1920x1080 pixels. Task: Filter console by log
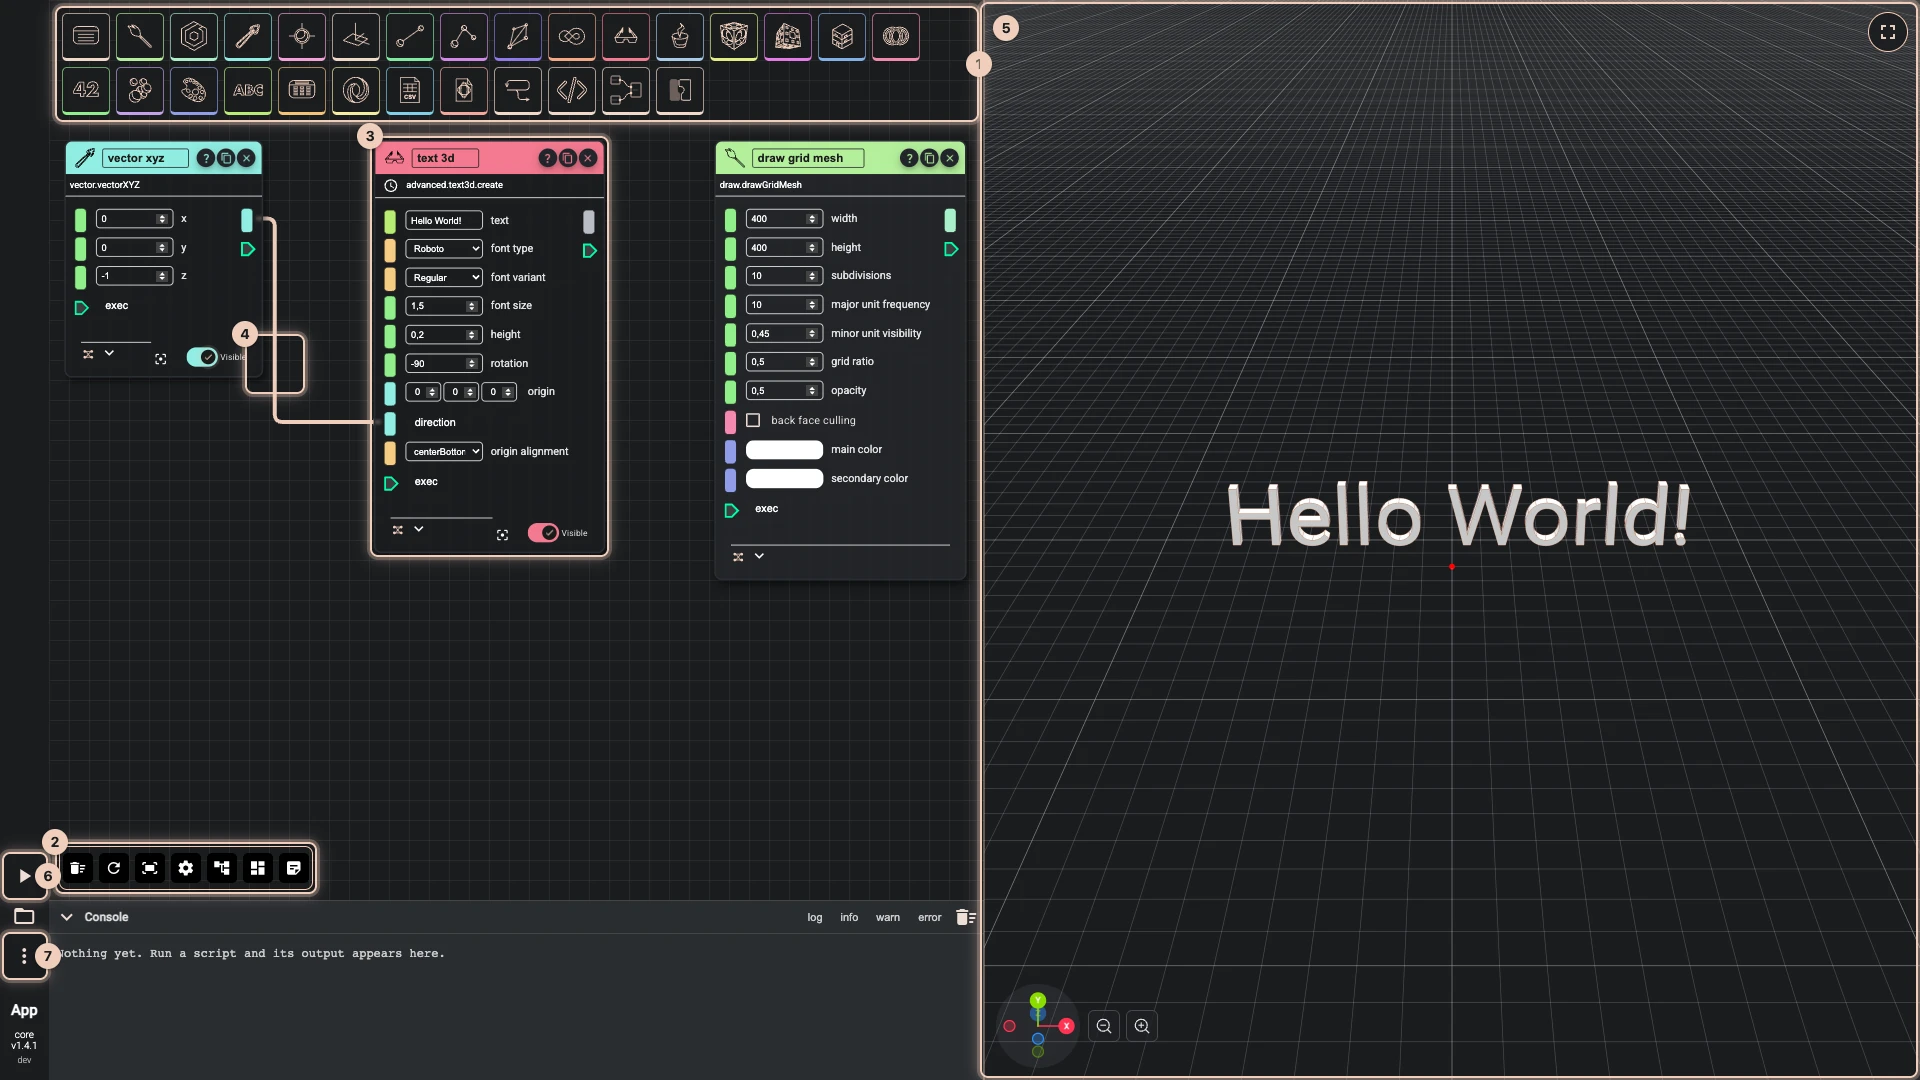pos(815,918)
